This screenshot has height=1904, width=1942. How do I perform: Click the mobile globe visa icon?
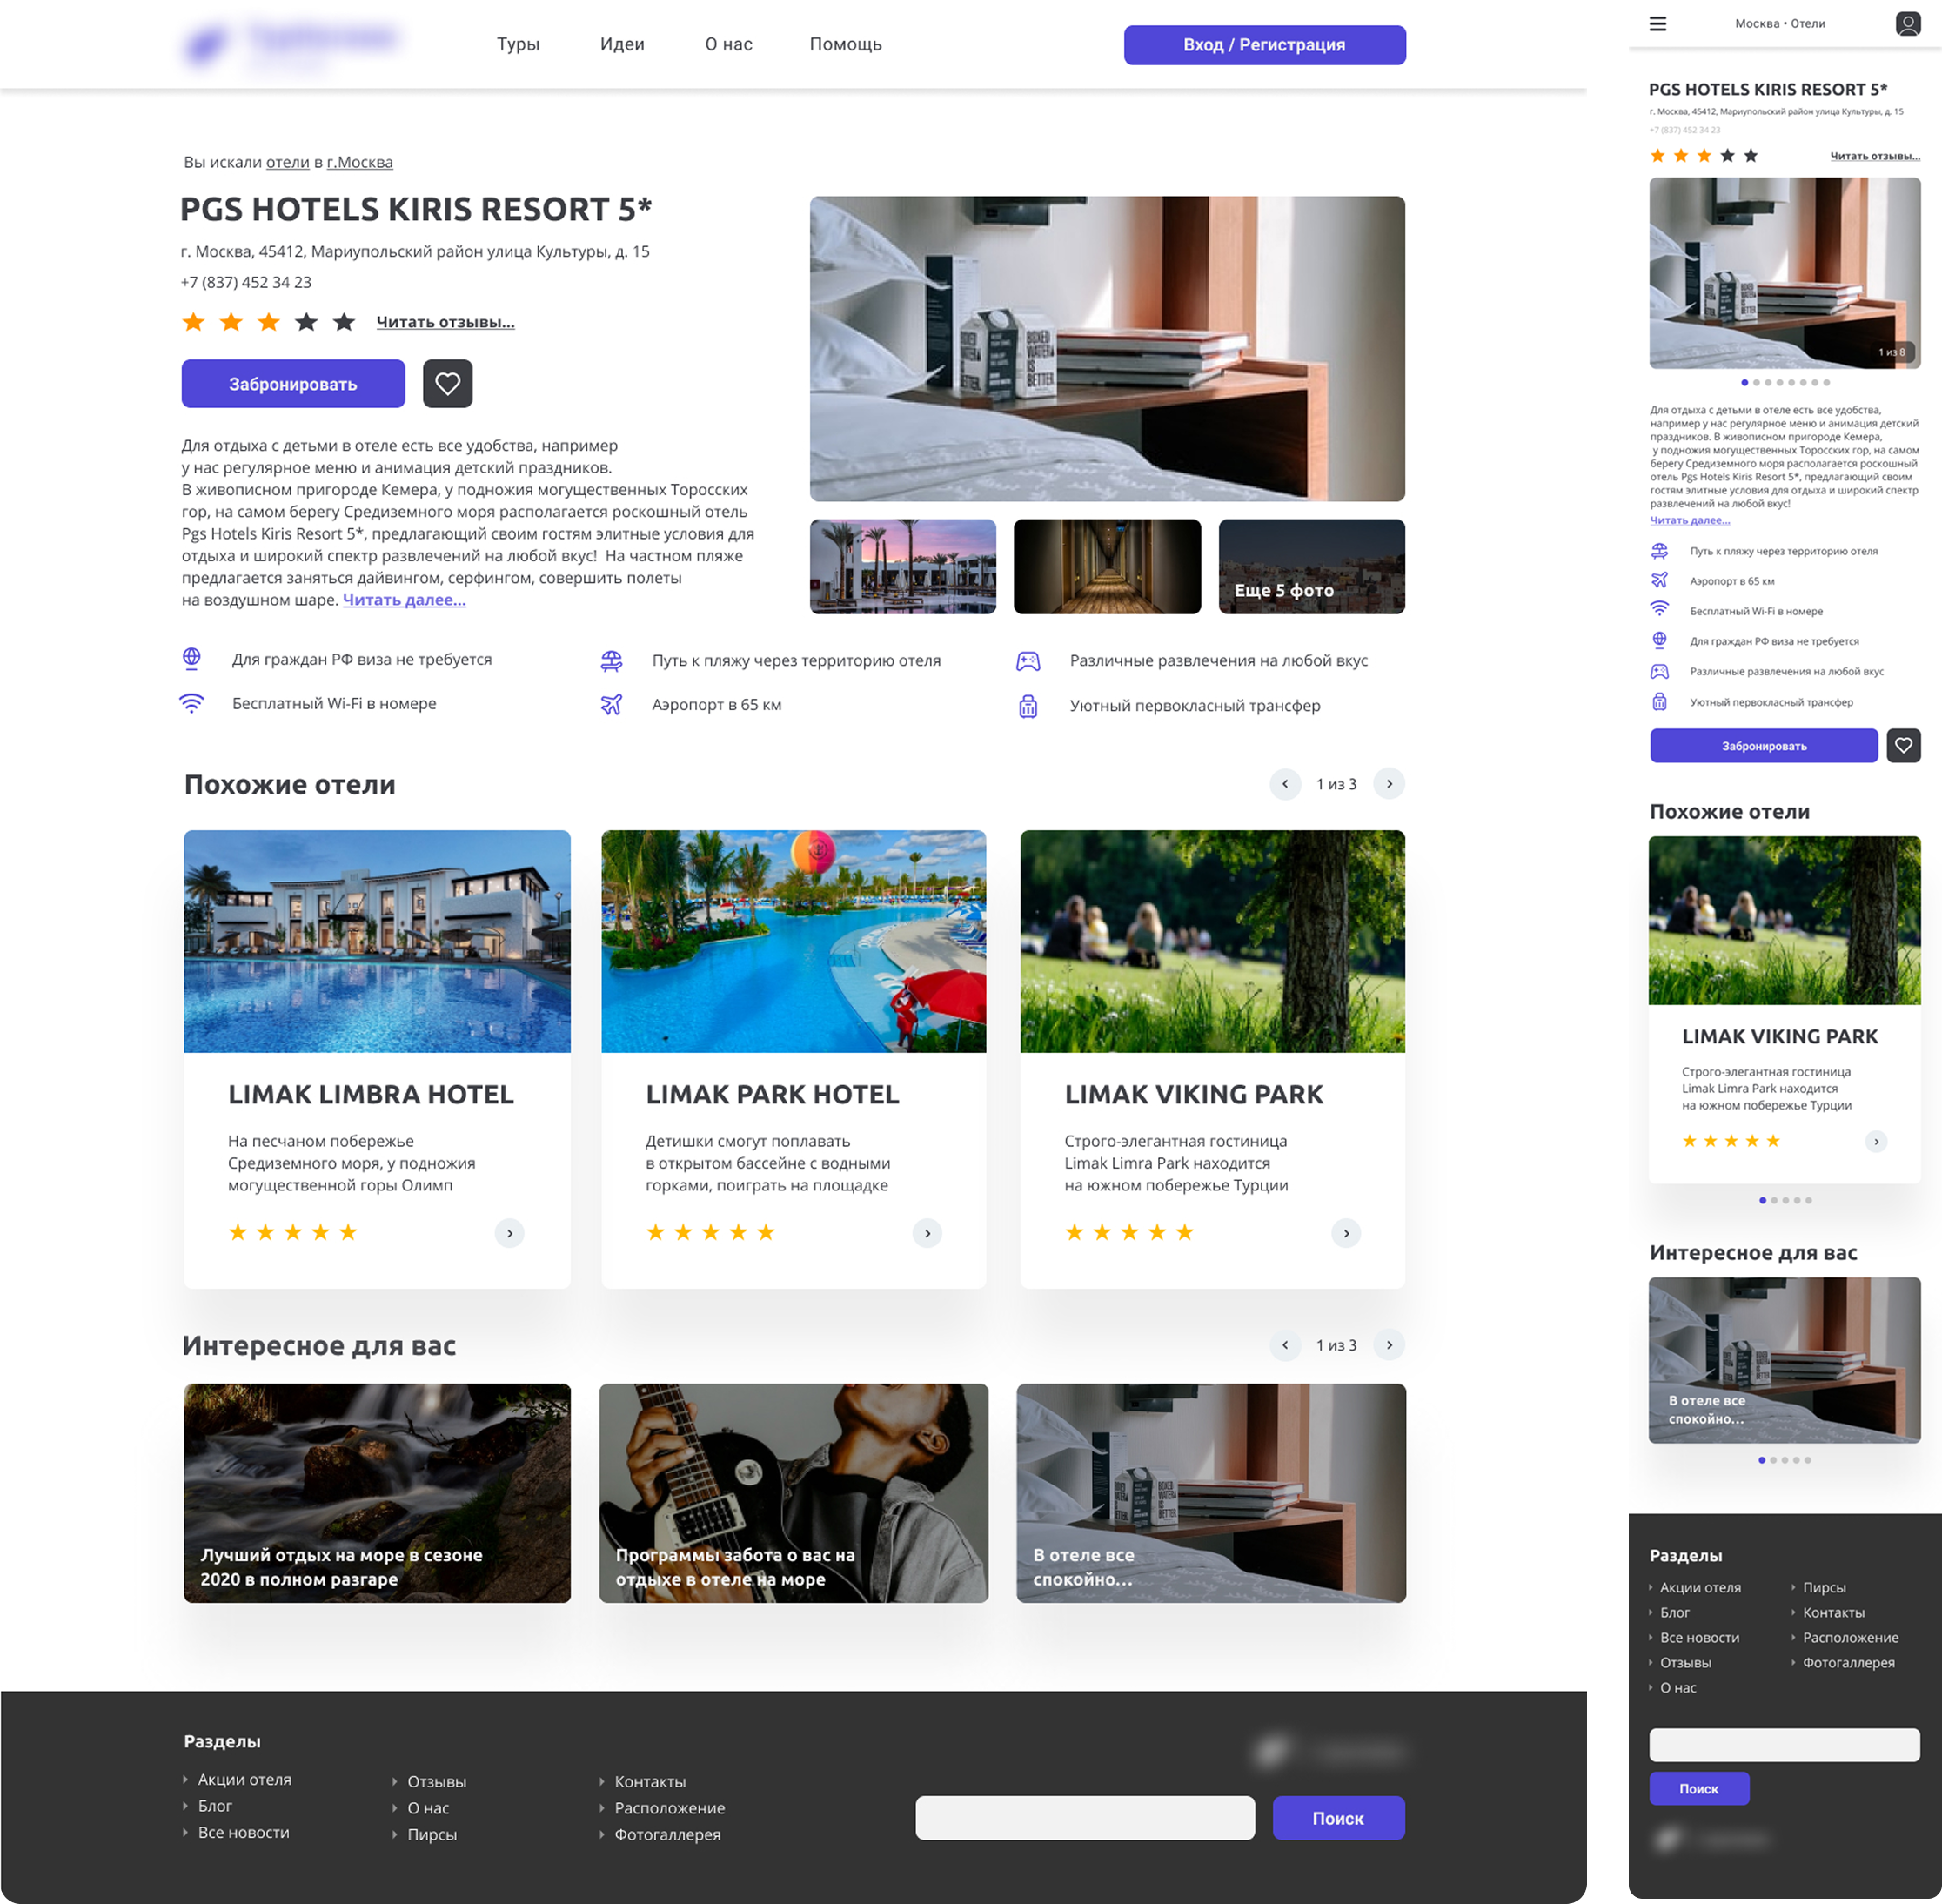[1659, 640]
